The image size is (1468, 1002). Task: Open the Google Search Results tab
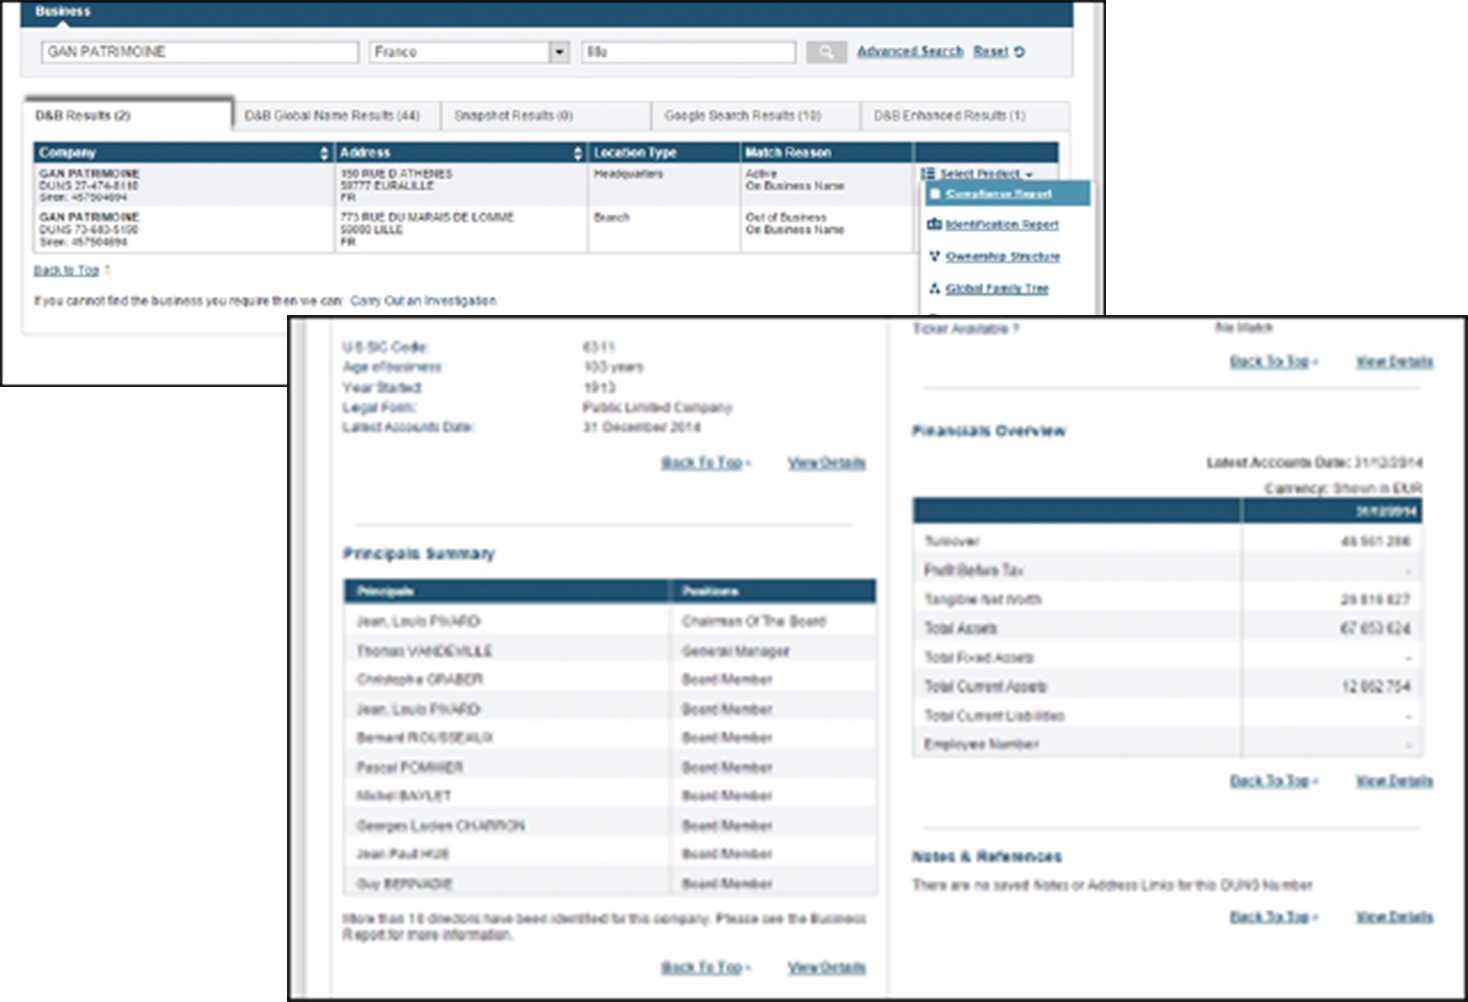[742, 116]
